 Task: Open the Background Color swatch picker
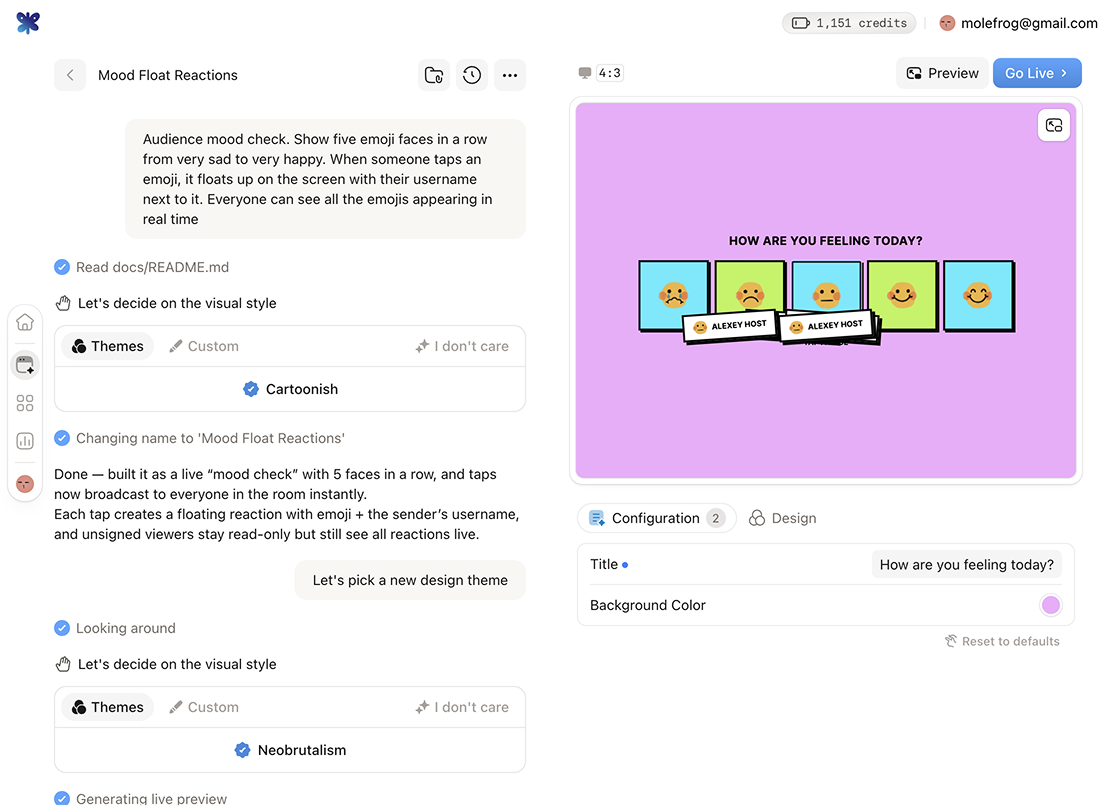pyautogui.click(x=1050, y=605)
